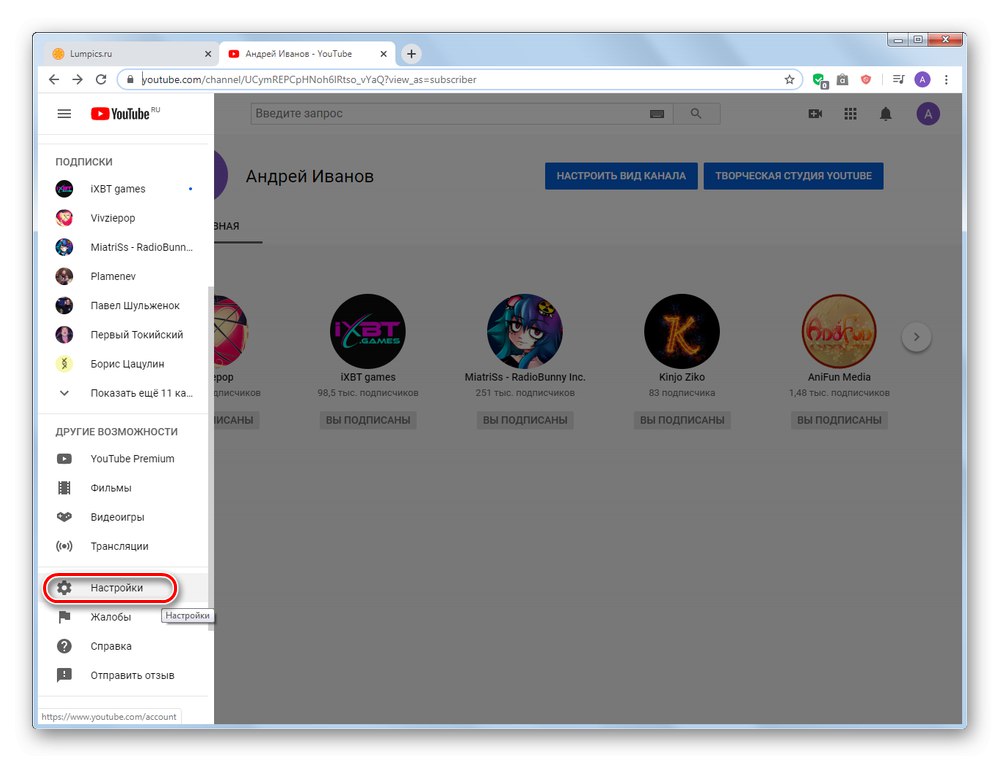1000x762 pixels.
Task: Open Павел Шульженок subscription avatar
Action: pos(64,305)
